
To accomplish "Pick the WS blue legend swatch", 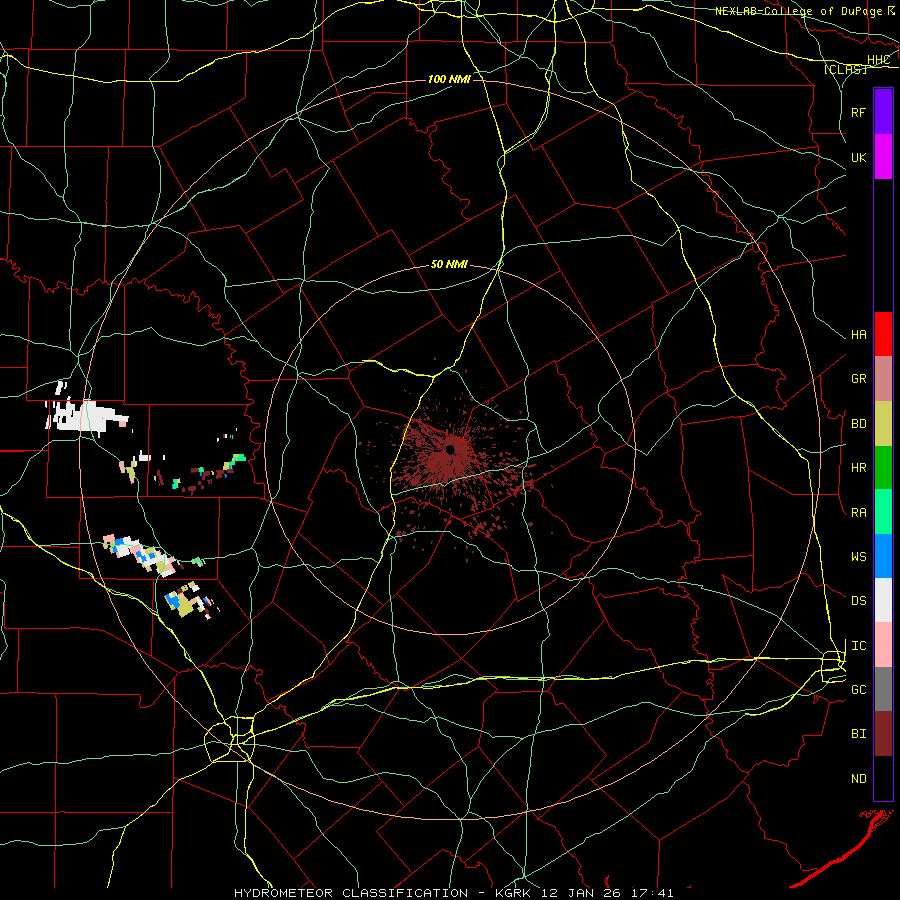I will [x=883, y=556].
